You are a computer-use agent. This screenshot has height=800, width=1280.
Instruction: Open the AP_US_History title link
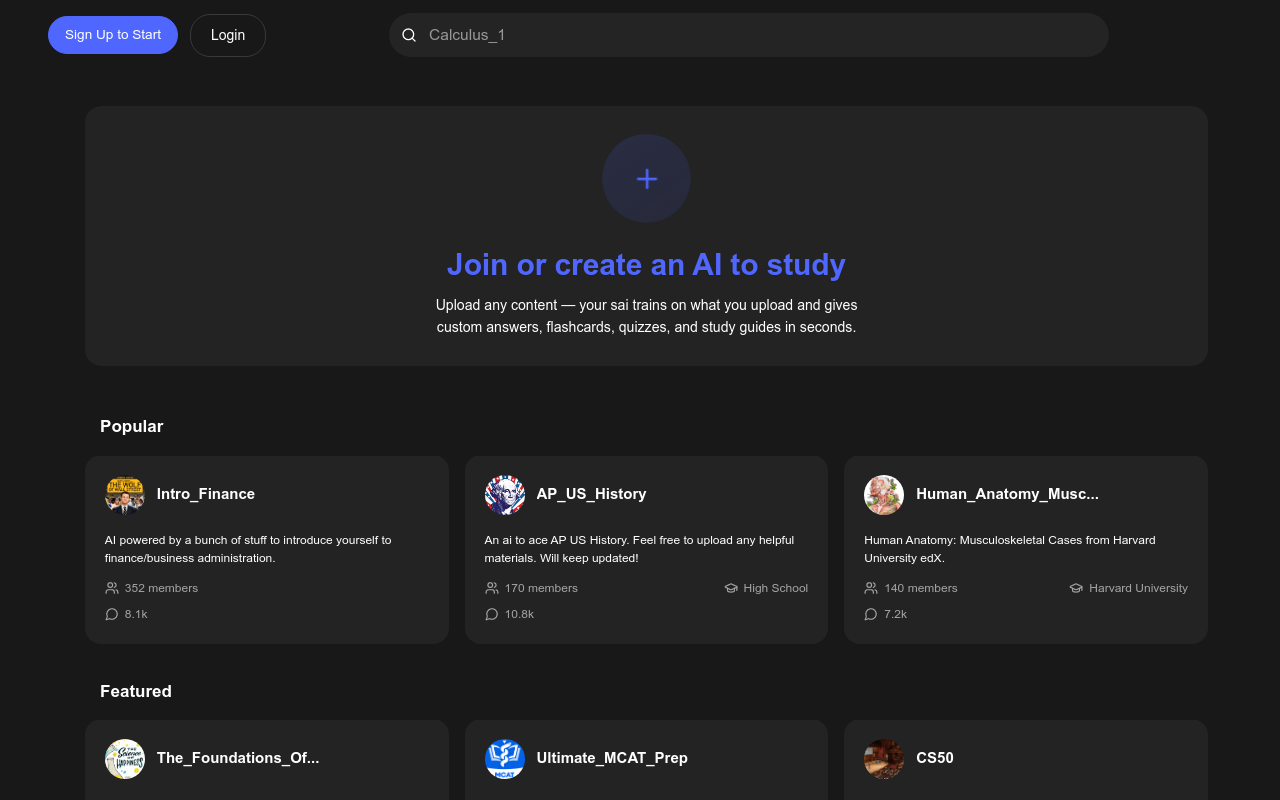(x=591, y=494)
